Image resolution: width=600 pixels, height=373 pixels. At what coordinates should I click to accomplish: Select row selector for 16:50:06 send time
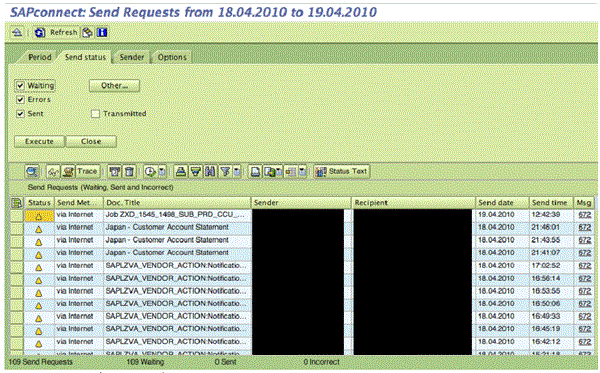(17, 305)
